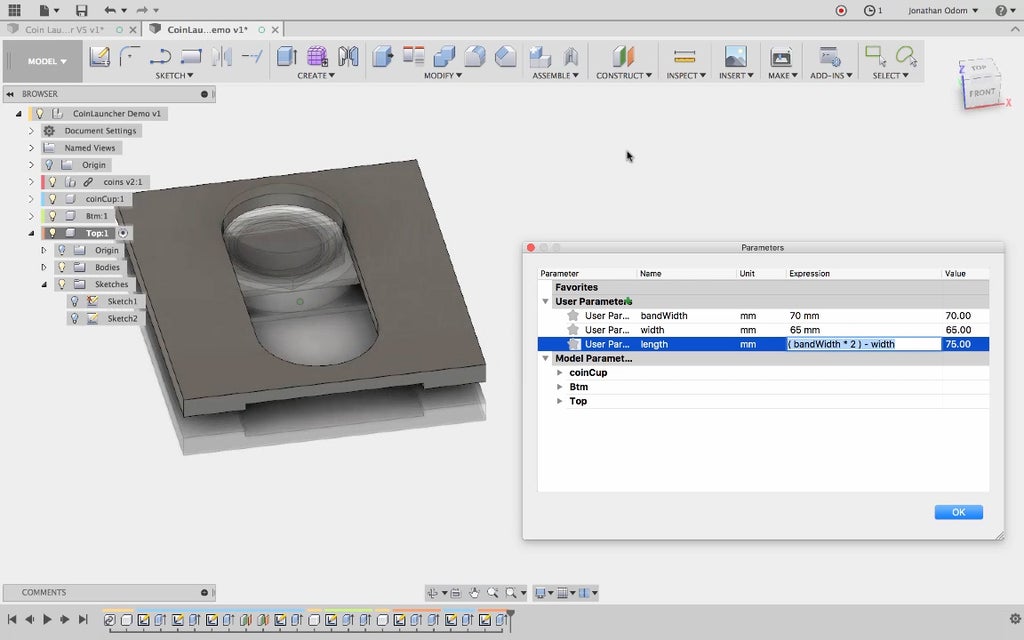Open the MODIFY menu

click(440, 76)
